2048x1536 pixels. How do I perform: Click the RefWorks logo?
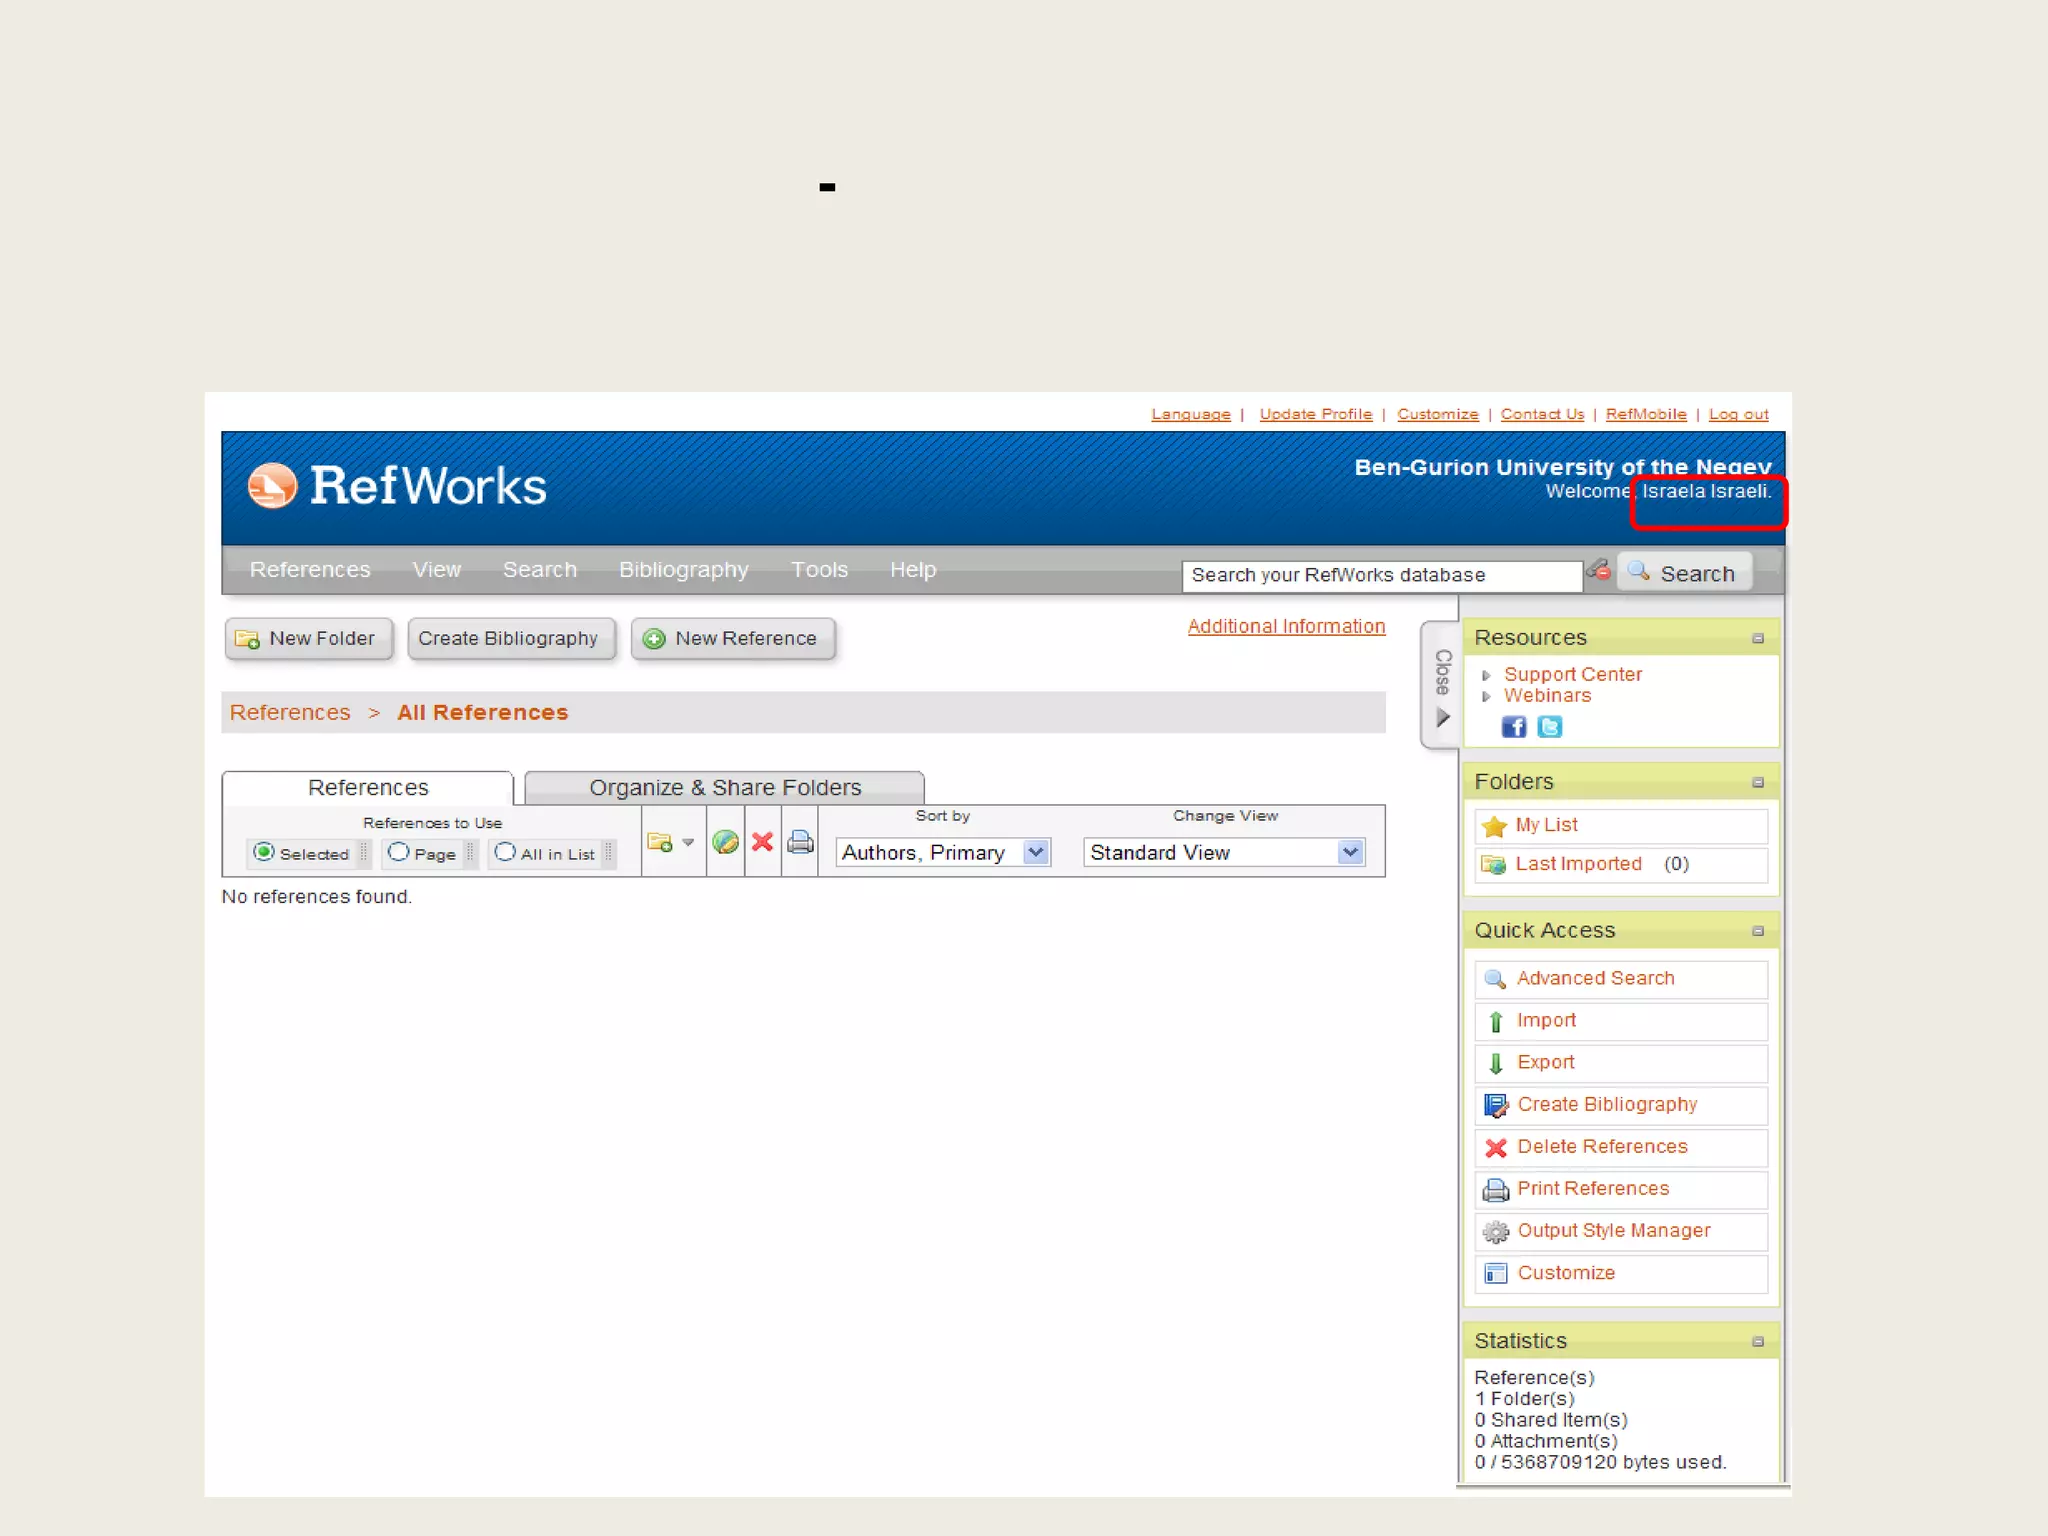coord(397,486)
